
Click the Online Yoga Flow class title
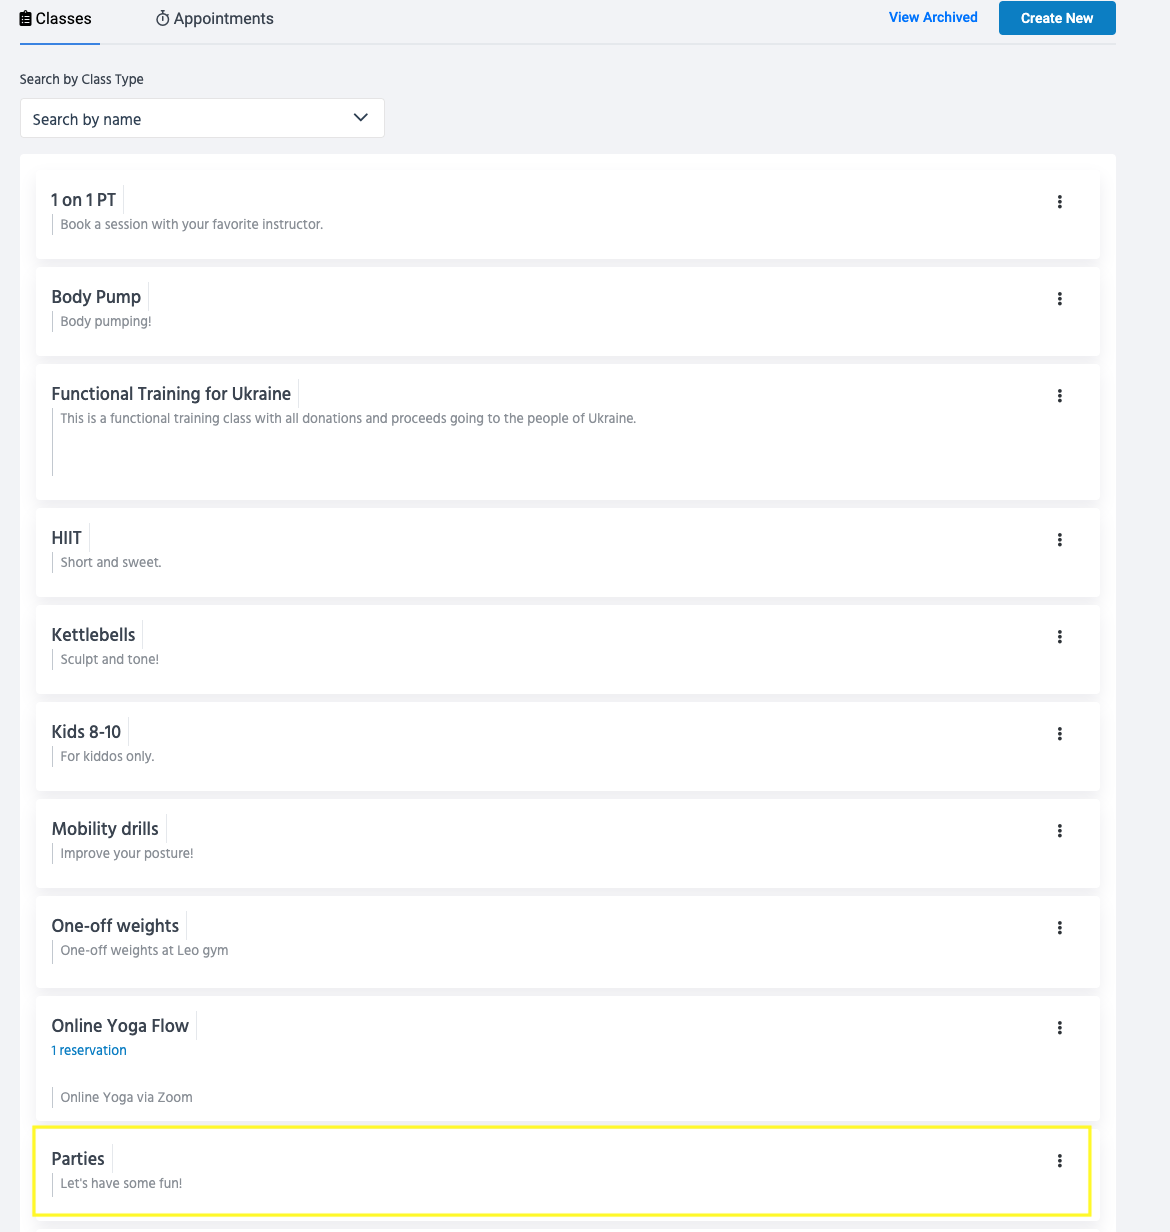click(120, 1026)
